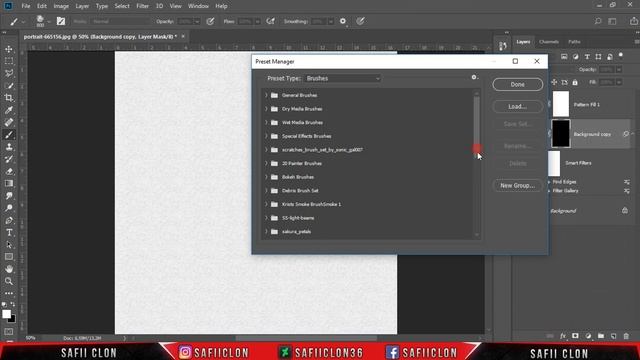Image resolution: width=640 pixels, height=360 pixels.
Task: Click the search icon in options bar
Action: pyautogui.click(x=598, y=21)
